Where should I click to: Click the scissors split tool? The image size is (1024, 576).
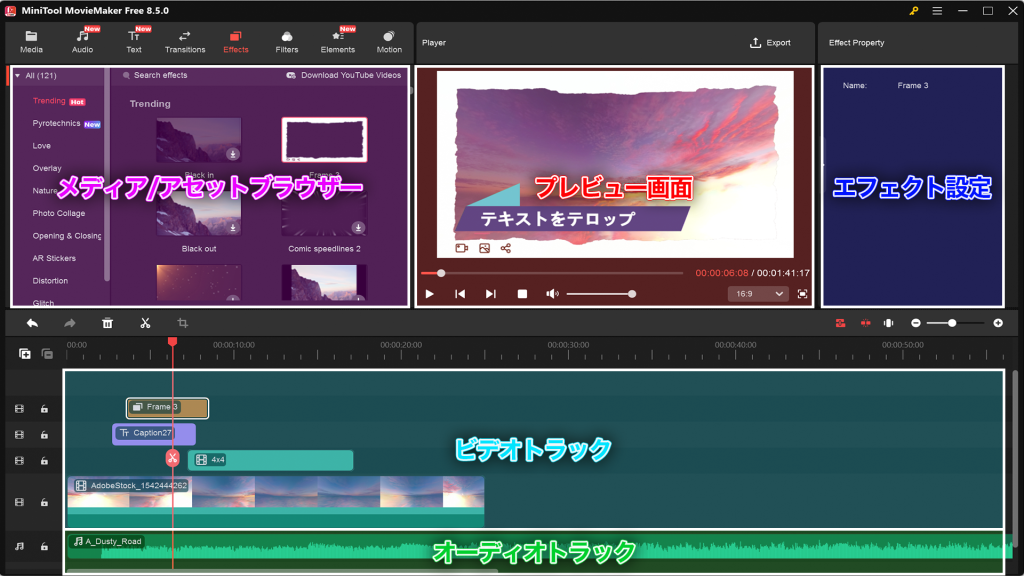click(x=145, y=323)
